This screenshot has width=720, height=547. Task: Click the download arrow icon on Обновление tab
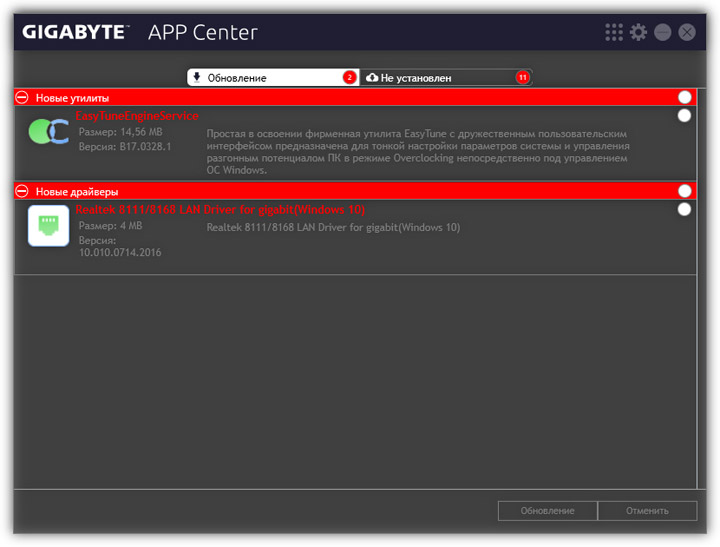coord(197,77)
